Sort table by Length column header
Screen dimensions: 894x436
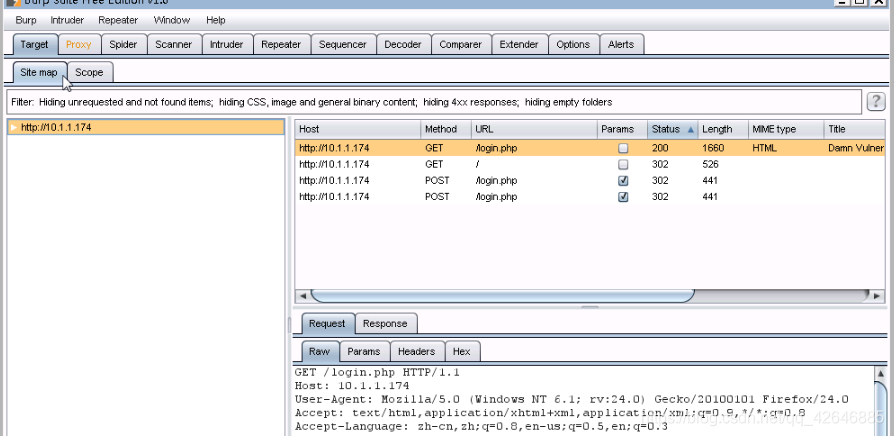(x=717, y=130)
